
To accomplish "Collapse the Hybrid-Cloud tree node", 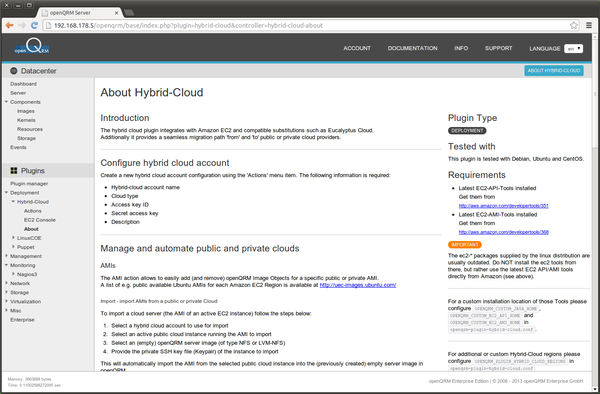I will (13, 201).
